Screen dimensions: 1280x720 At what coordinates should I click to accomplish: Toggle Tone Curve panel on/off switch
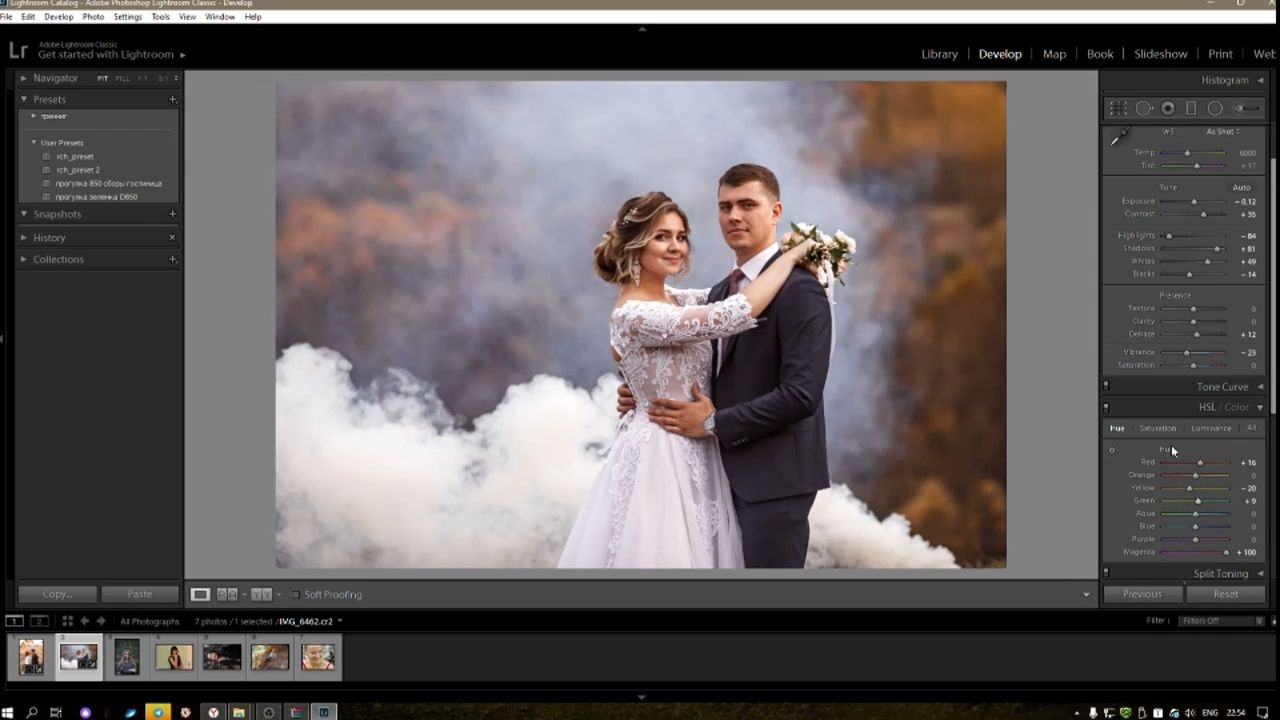[1106, 386]
